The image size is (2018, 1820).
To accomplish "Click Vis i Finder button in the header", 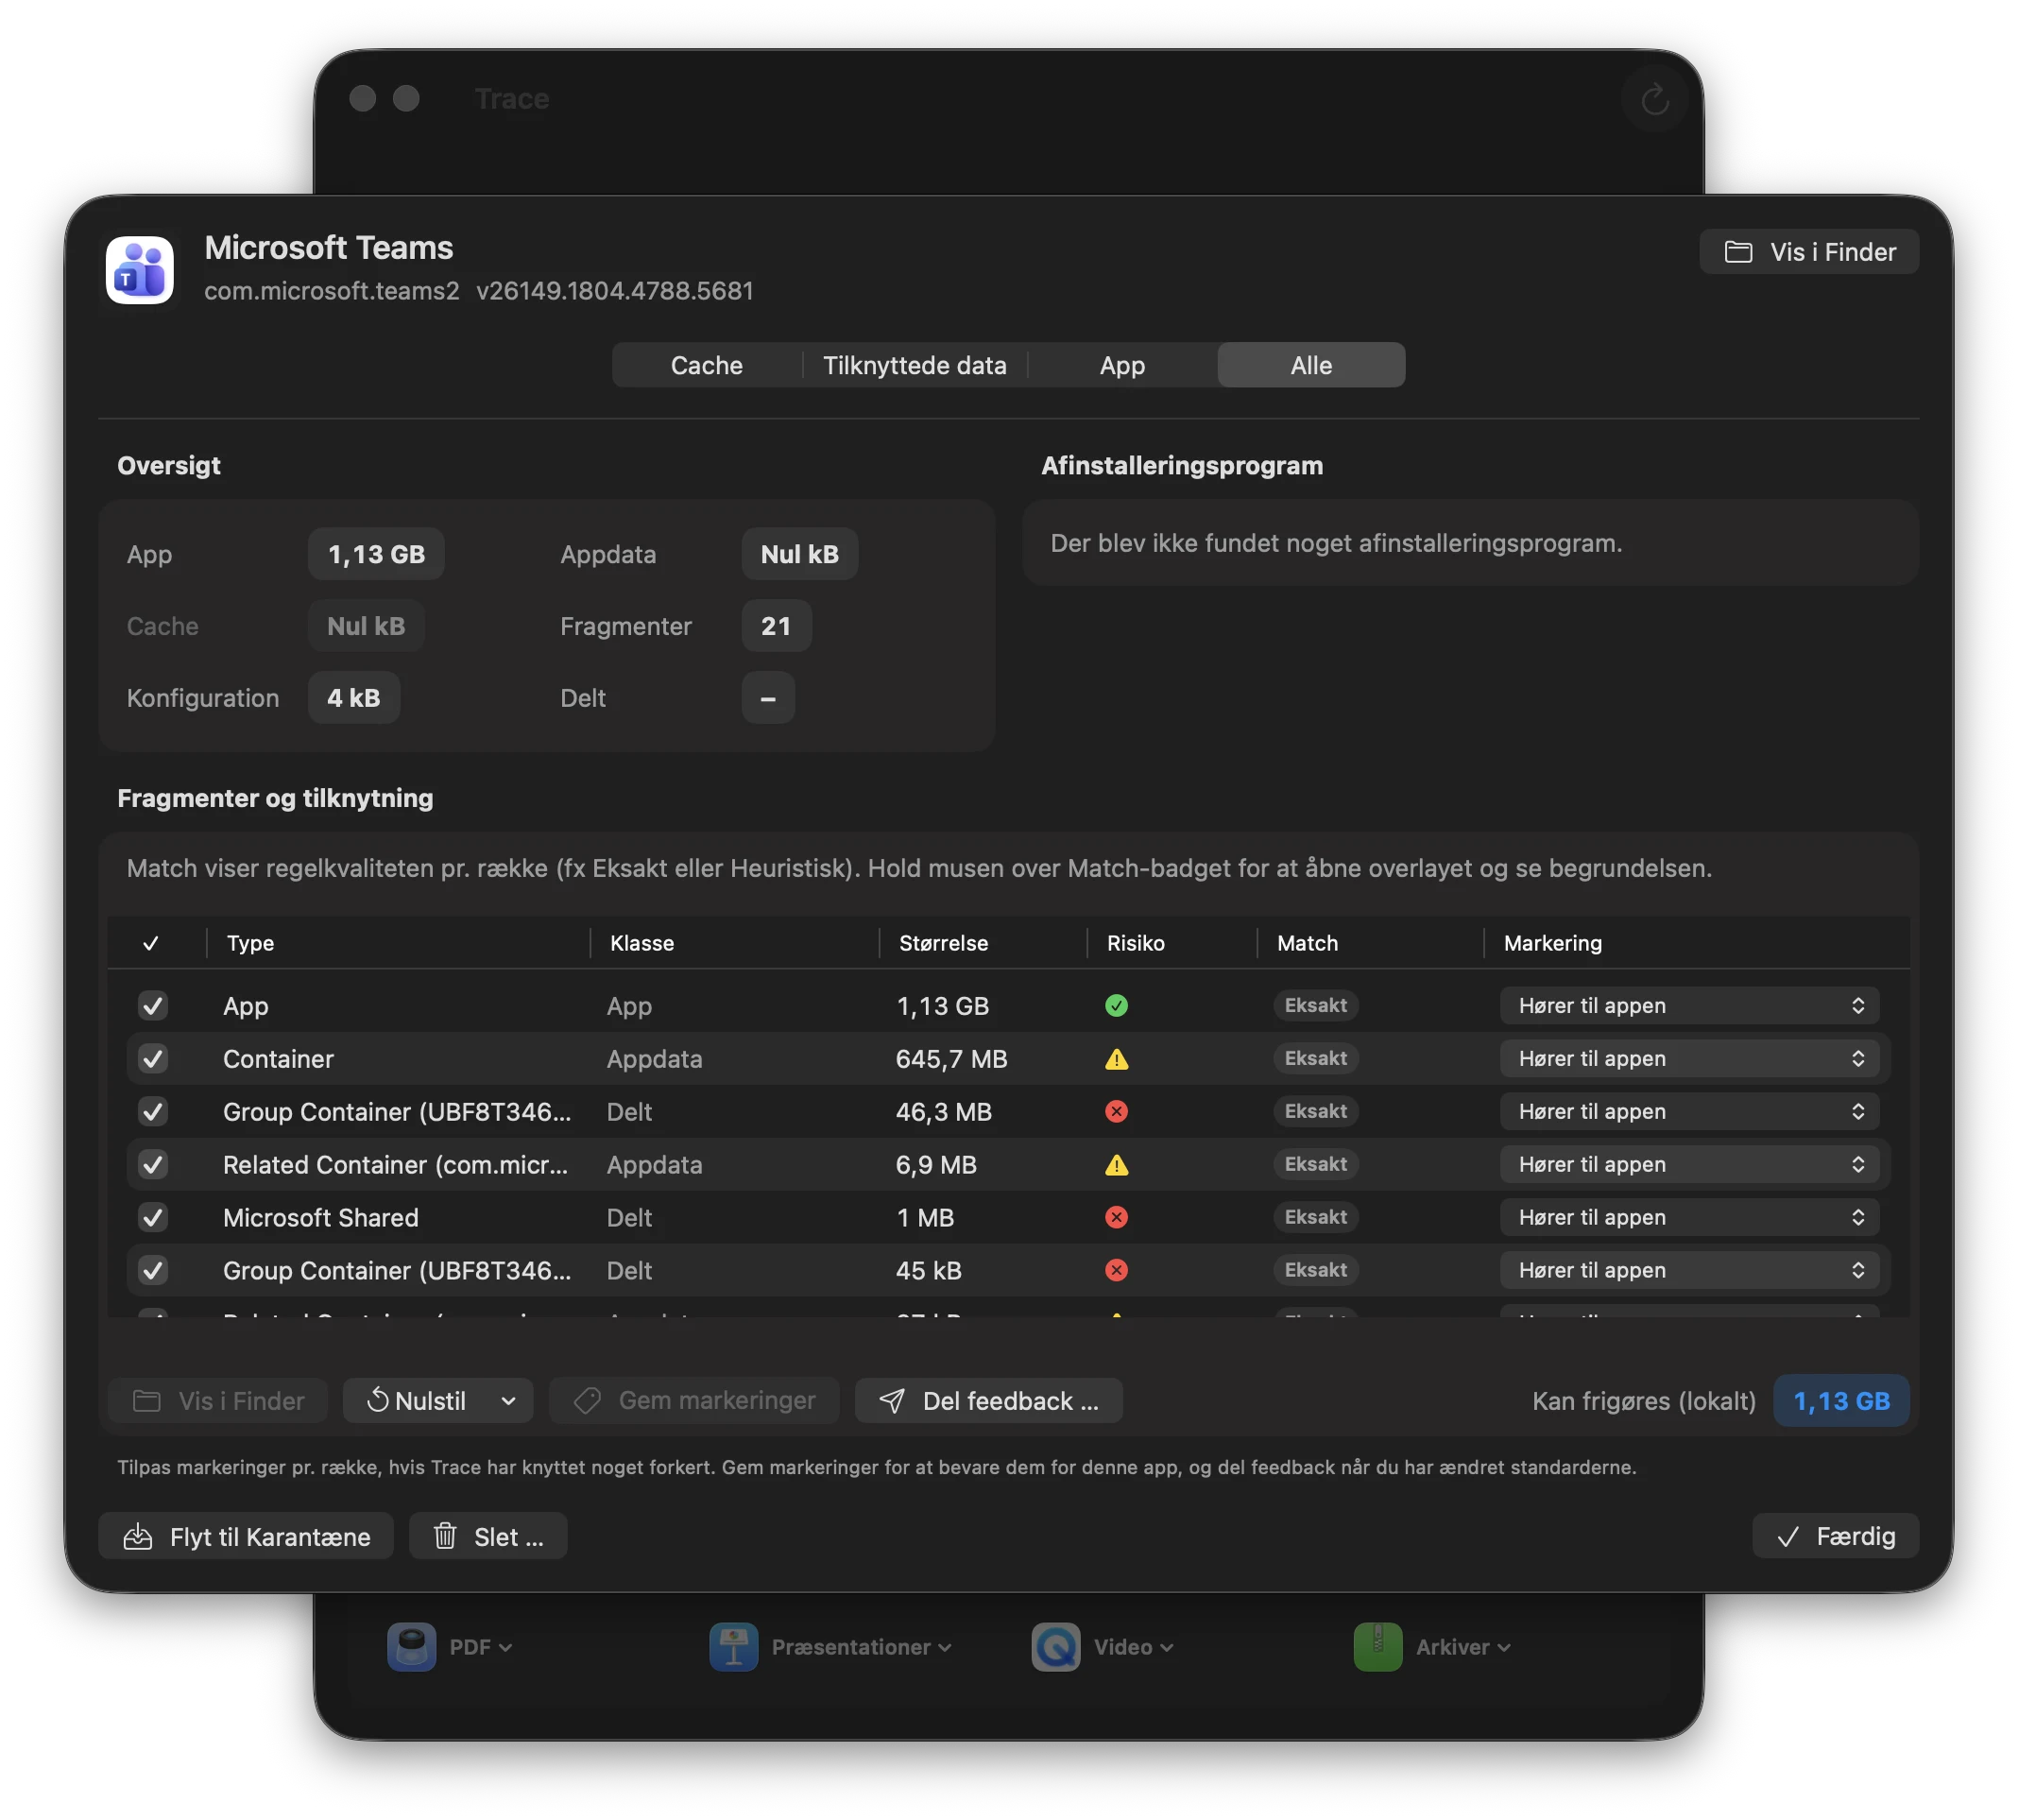I will point(1808,252).
